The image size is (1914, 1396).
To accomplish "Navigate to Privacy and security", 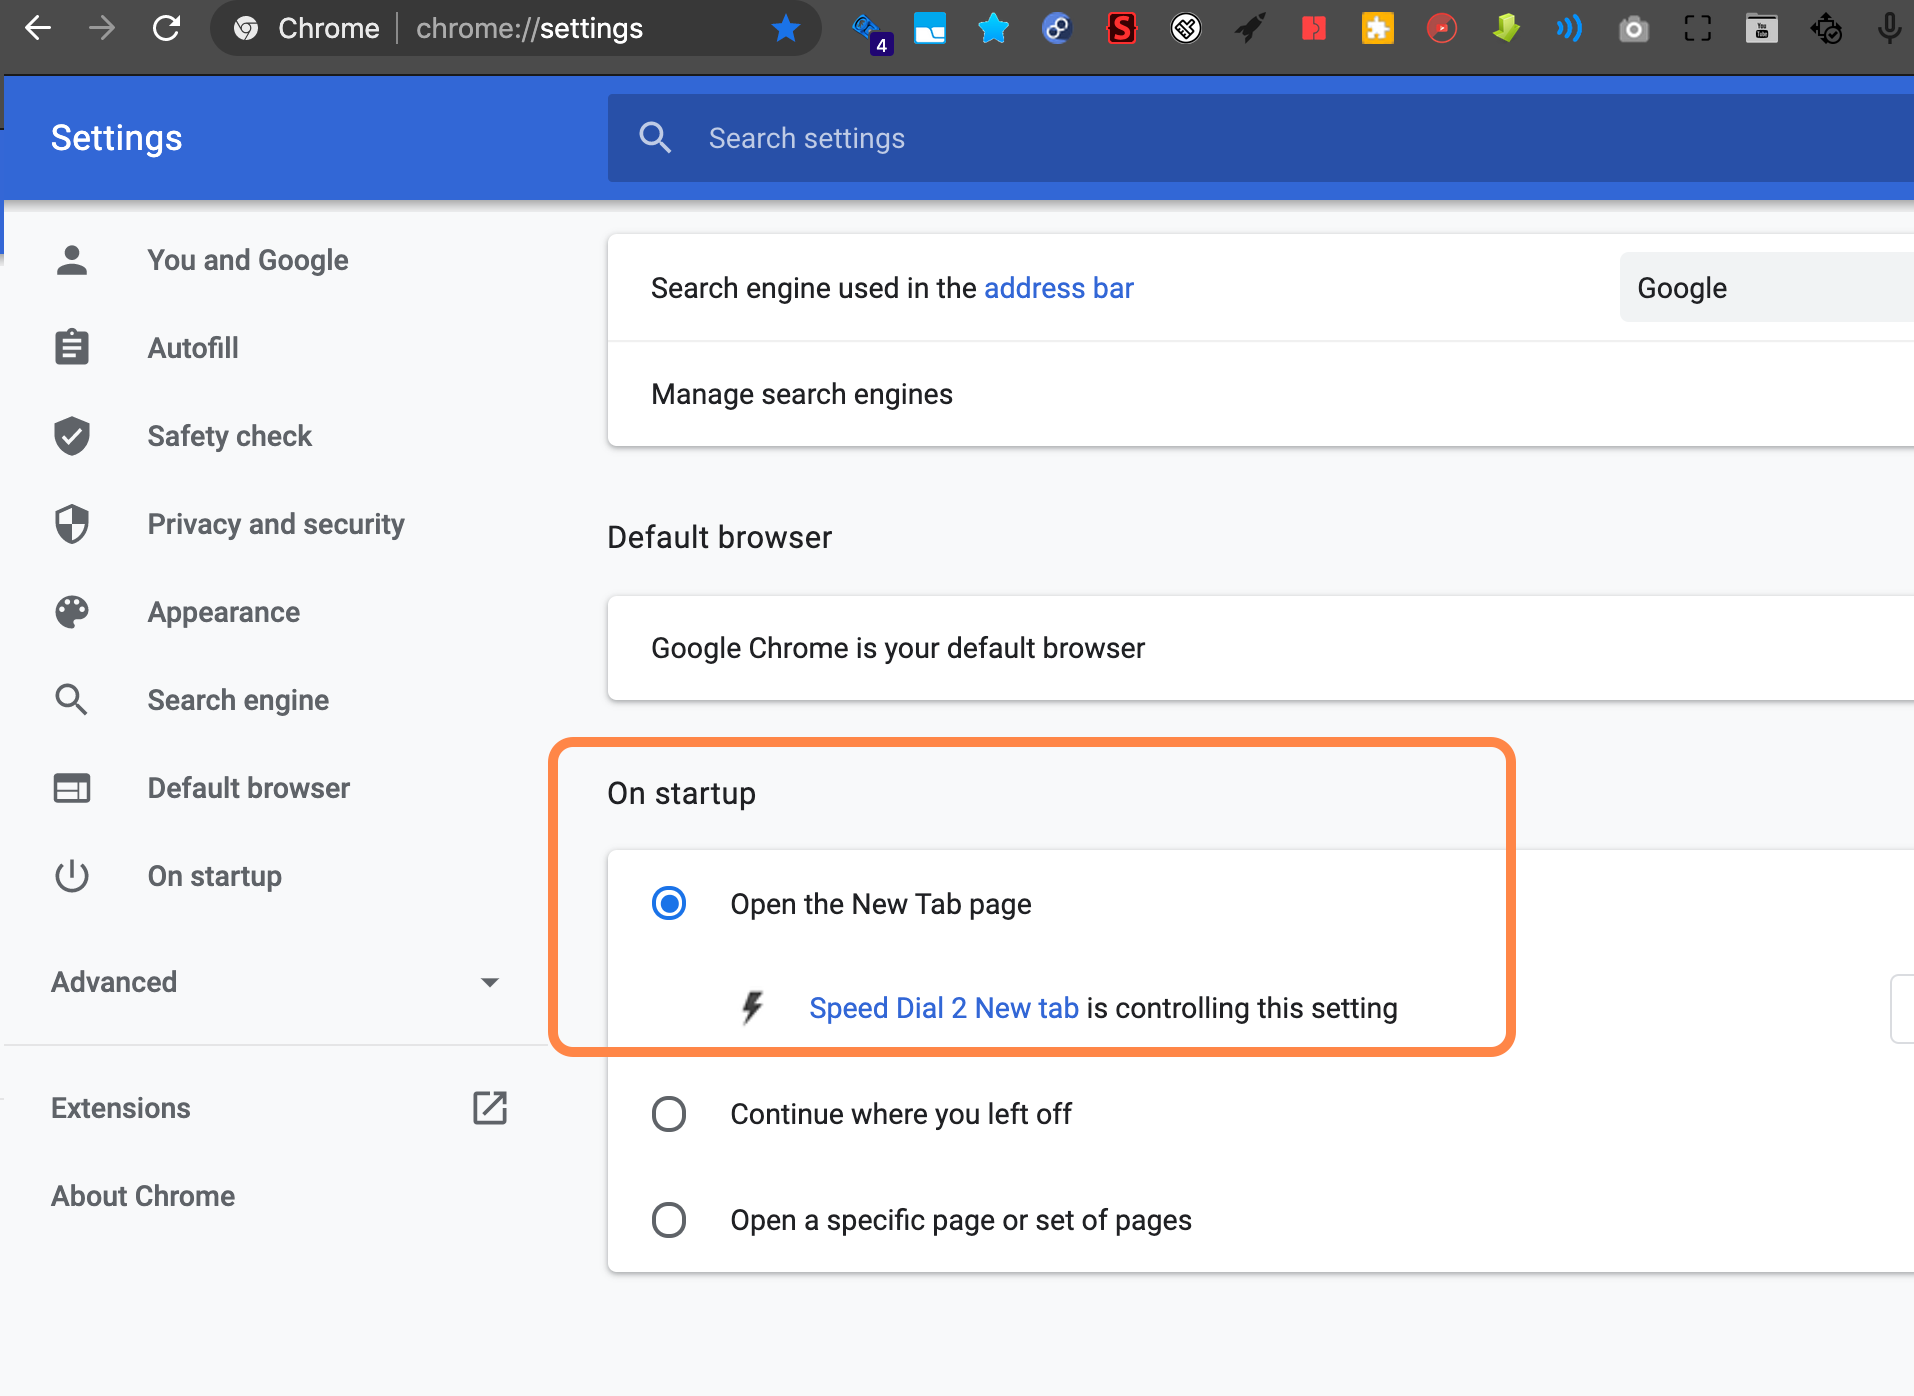I will [276, 524].
